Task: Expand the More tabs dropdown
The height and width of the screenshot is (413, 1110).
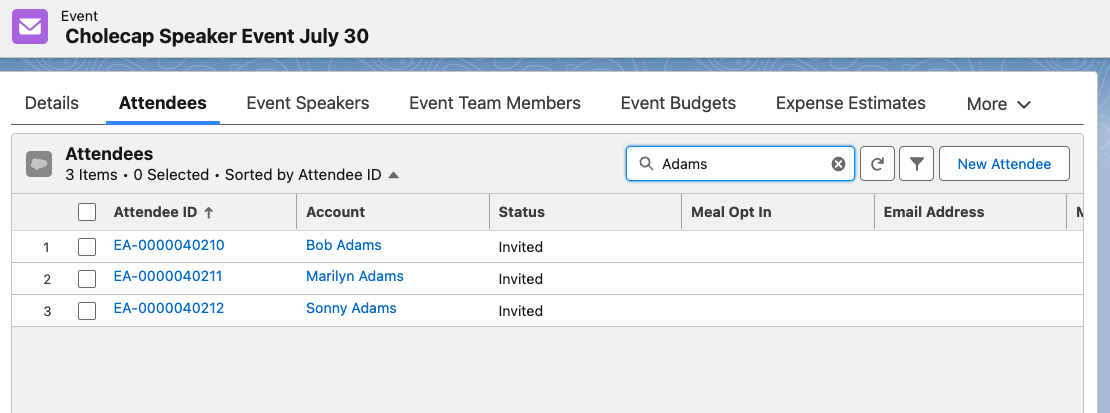Action: (998, 104)
